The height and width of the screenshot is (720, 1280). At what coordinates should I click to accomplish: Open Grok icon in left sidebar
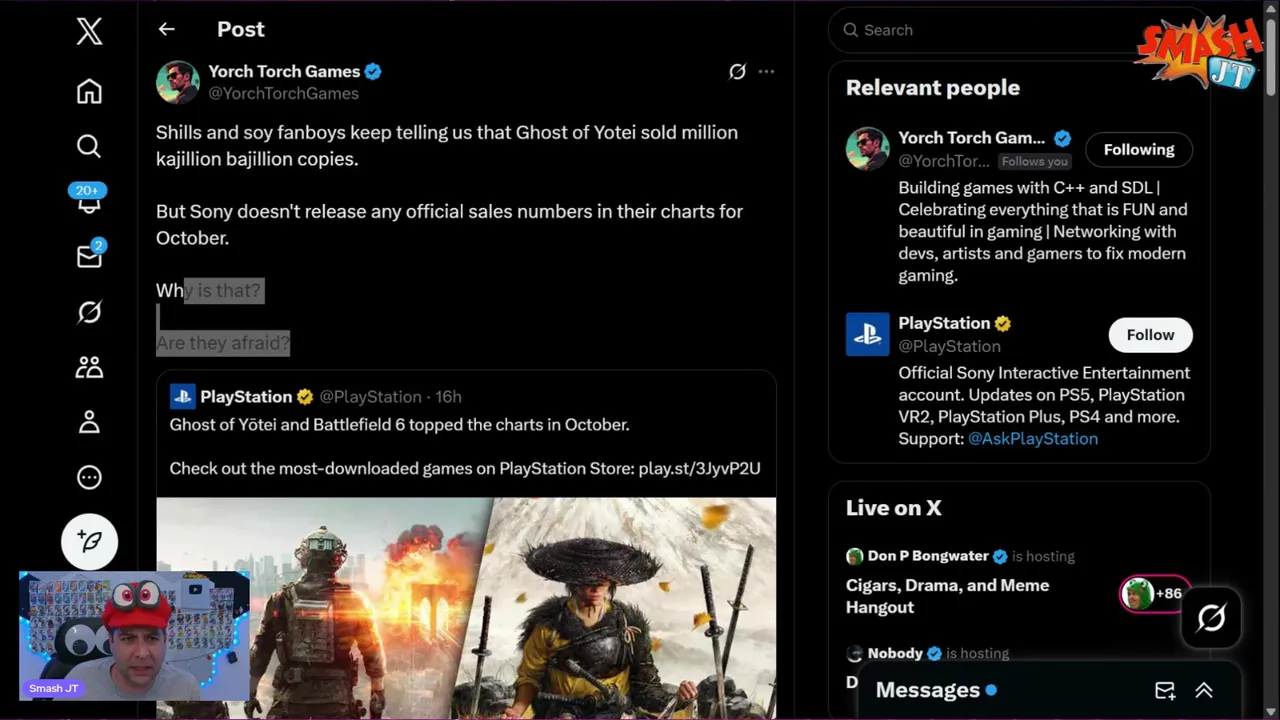[x=89, y=313]
